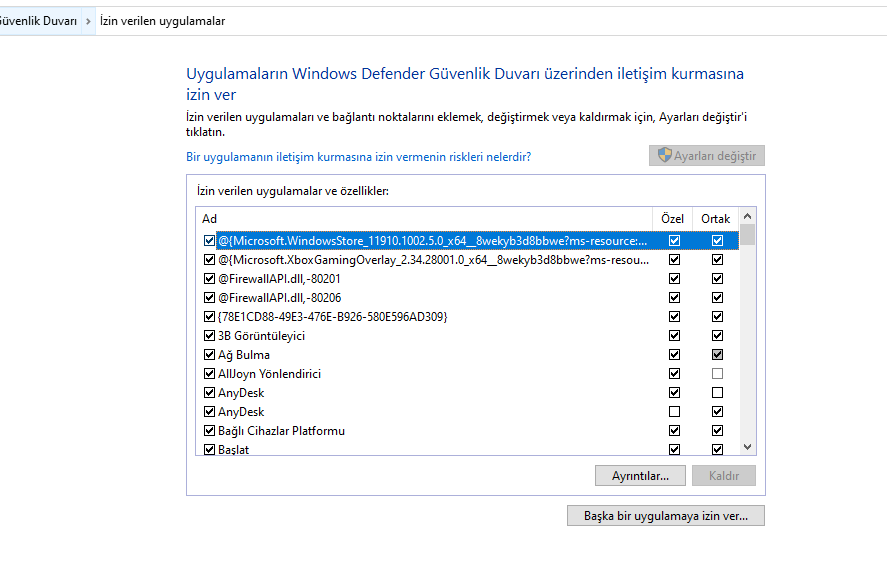Select the @FirewallAPI.dll,-80201 list entry
This screenshot has width=887, height=585.
(x=279, y=279)
